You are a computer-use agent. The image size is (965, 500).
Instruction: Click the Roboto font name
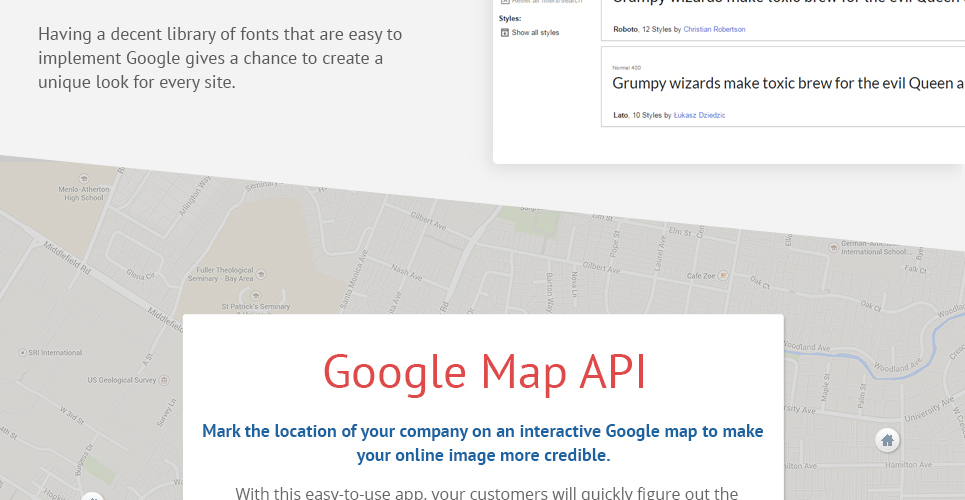click(625, 30)
